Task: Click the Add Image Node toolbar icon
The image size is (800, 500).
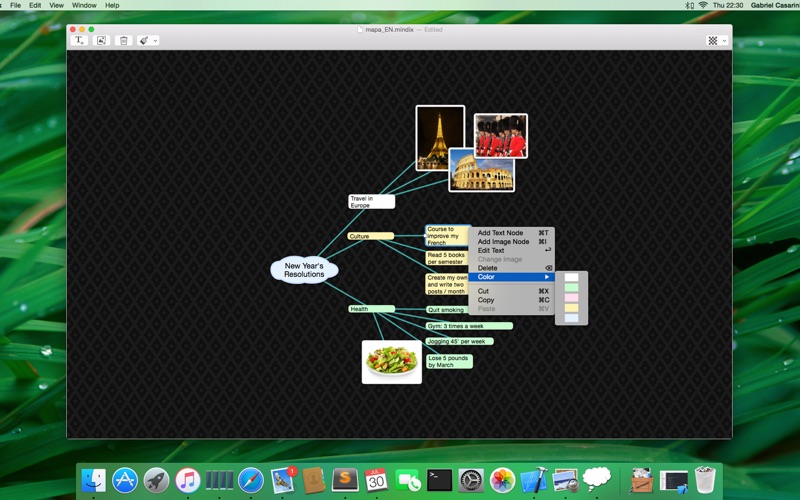Action: [102, 40]
